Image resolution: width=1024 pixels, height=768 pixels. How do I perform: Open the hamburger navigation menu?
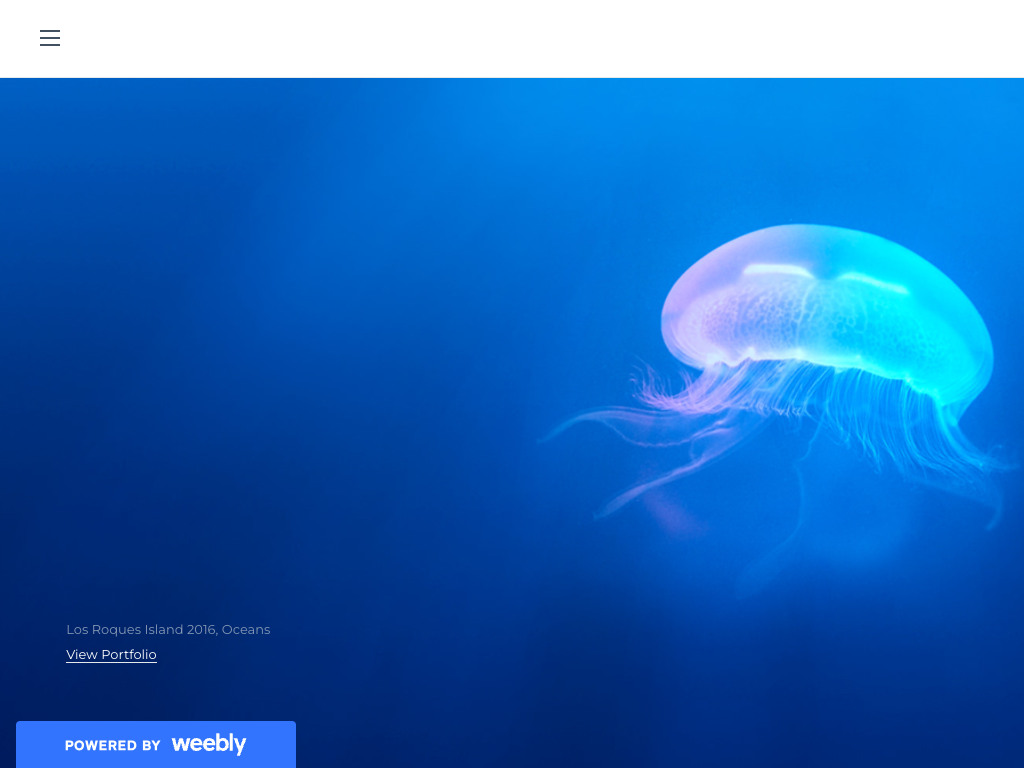click(50, 38)
